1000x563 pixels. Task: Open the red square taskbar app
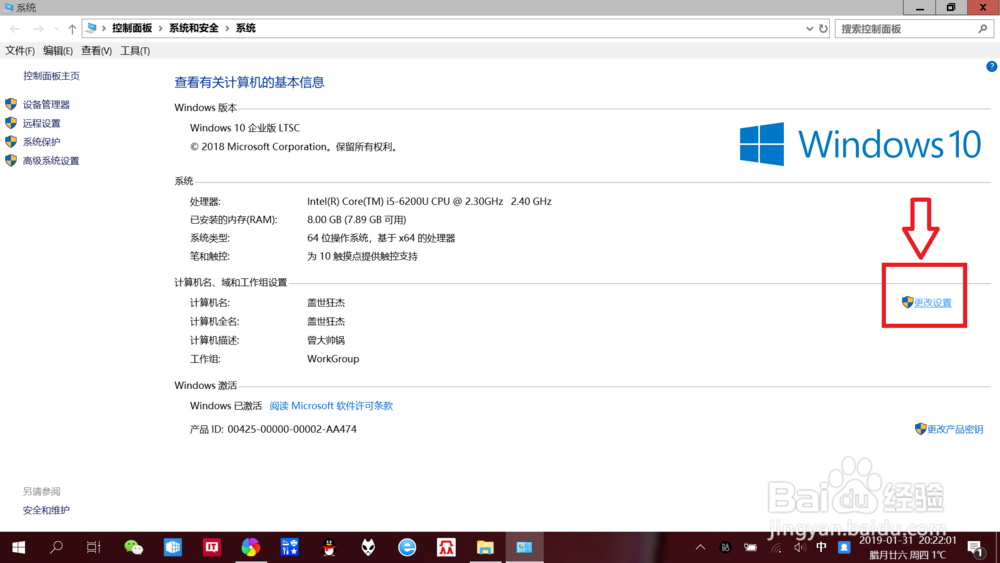[212, 547]
